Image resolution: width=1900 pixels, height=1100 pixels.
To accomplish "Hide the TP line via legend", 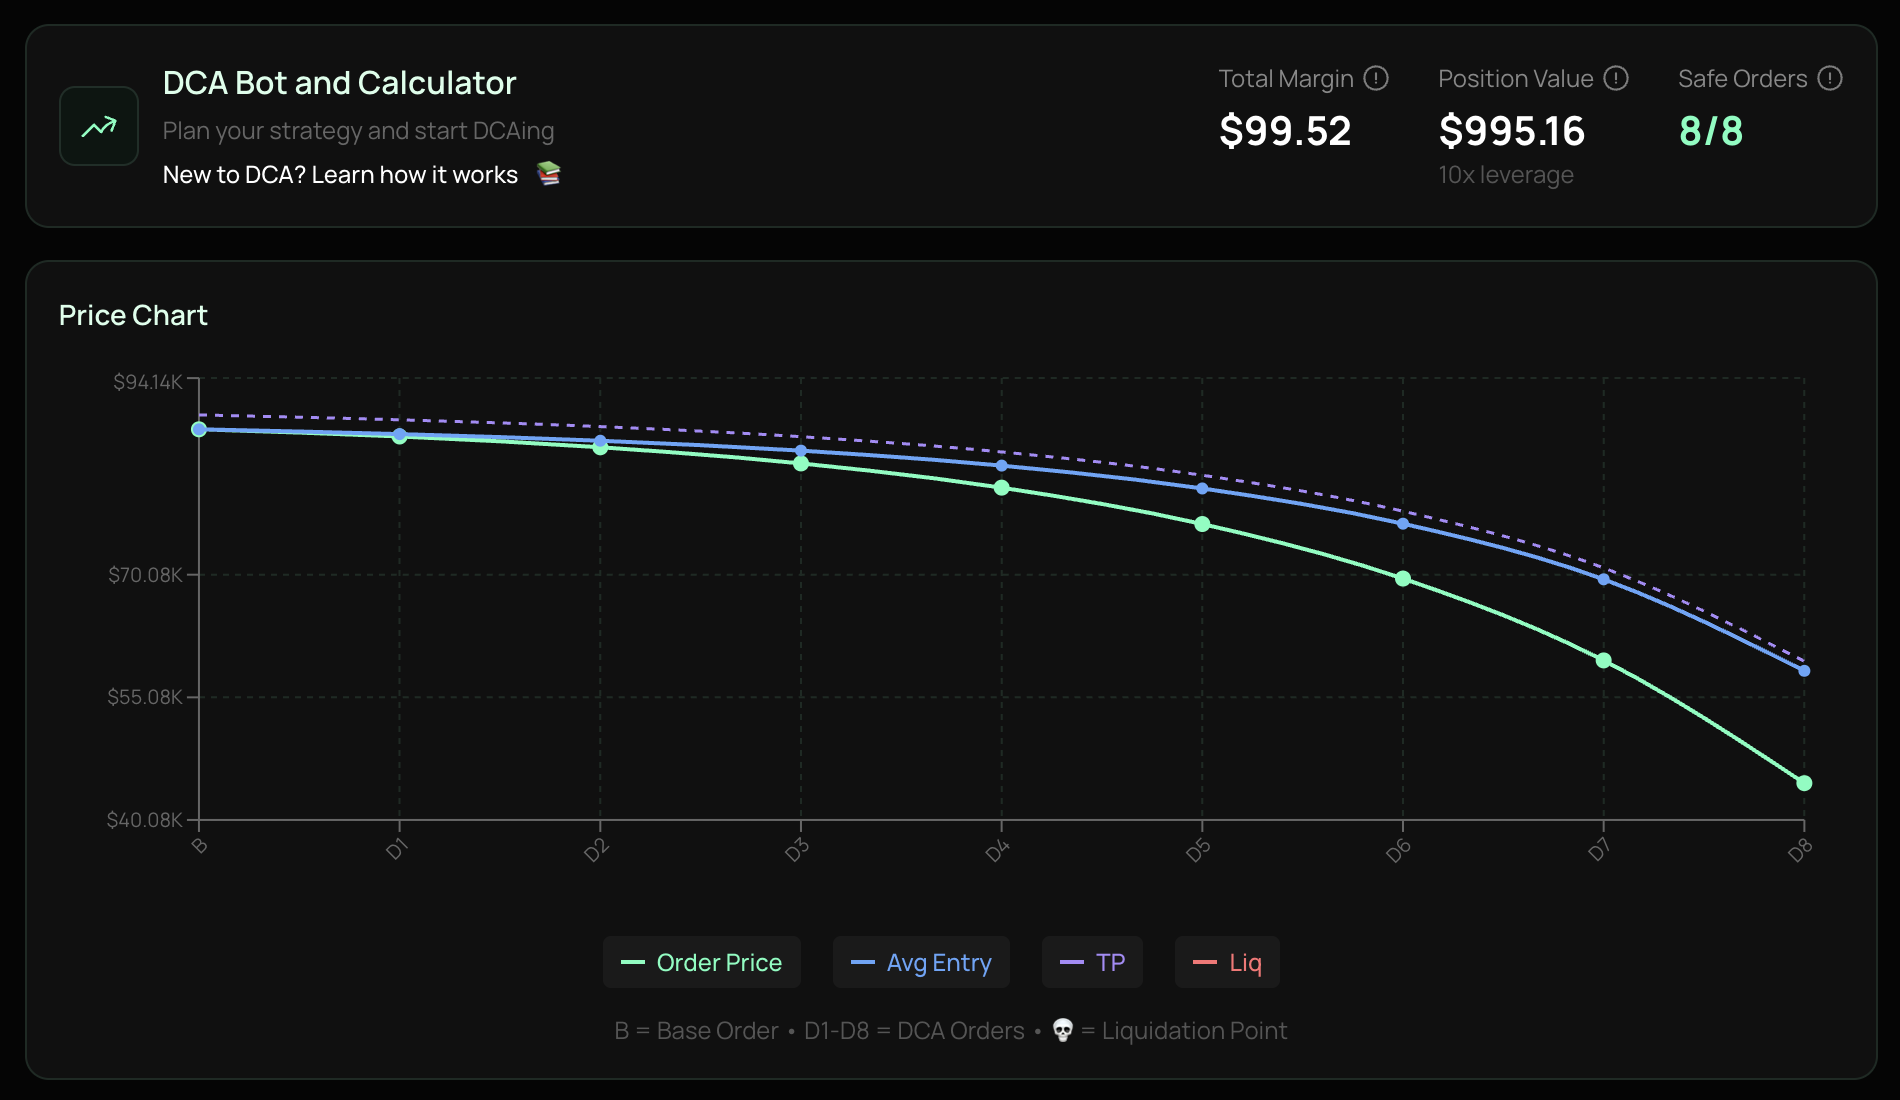I will 1092,962.
